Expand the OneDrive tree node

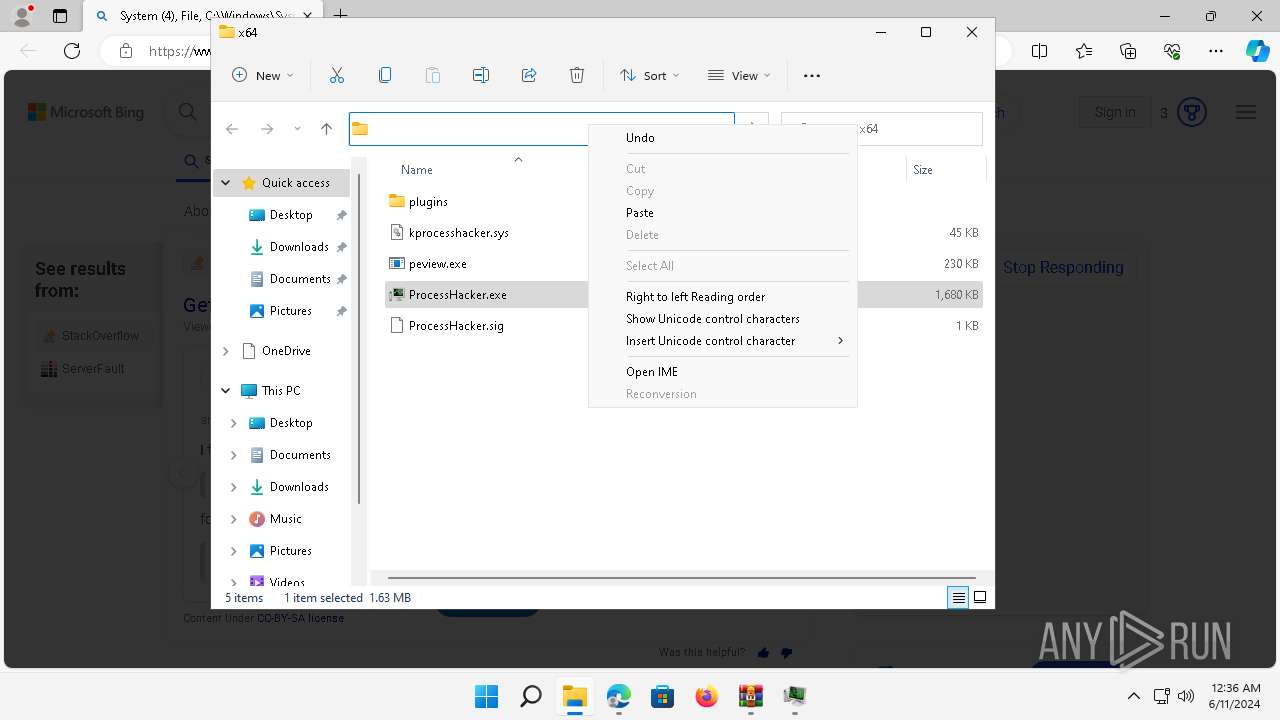coord(226,351)
